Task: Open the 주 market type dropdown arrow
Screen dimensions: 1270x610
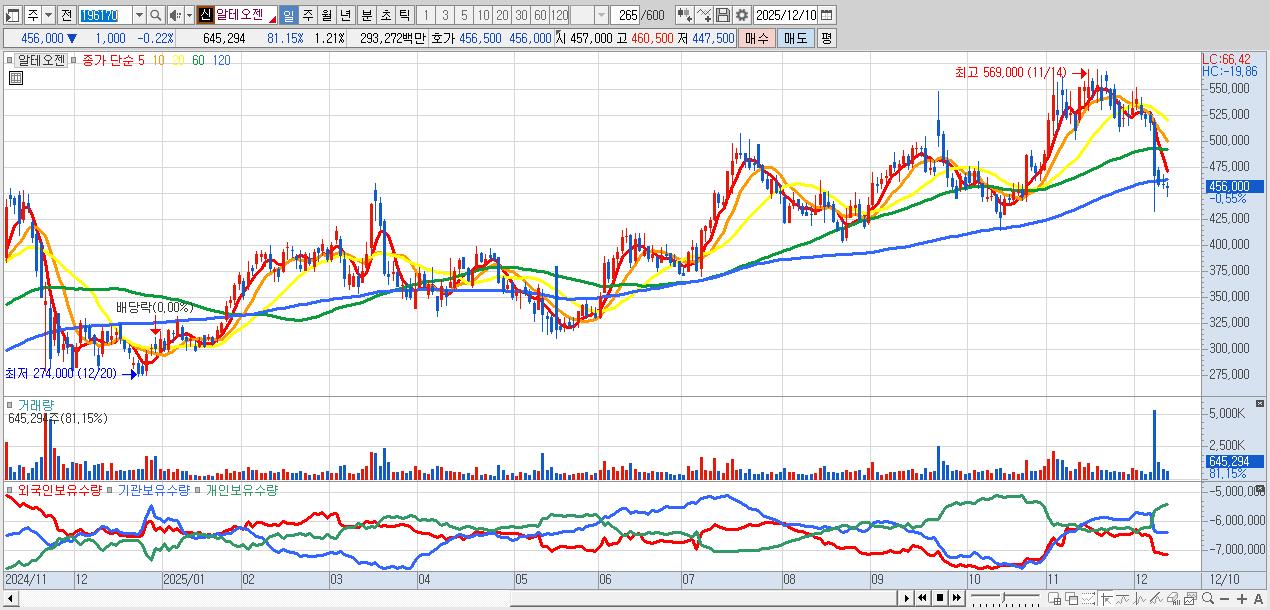Action: 48,16
